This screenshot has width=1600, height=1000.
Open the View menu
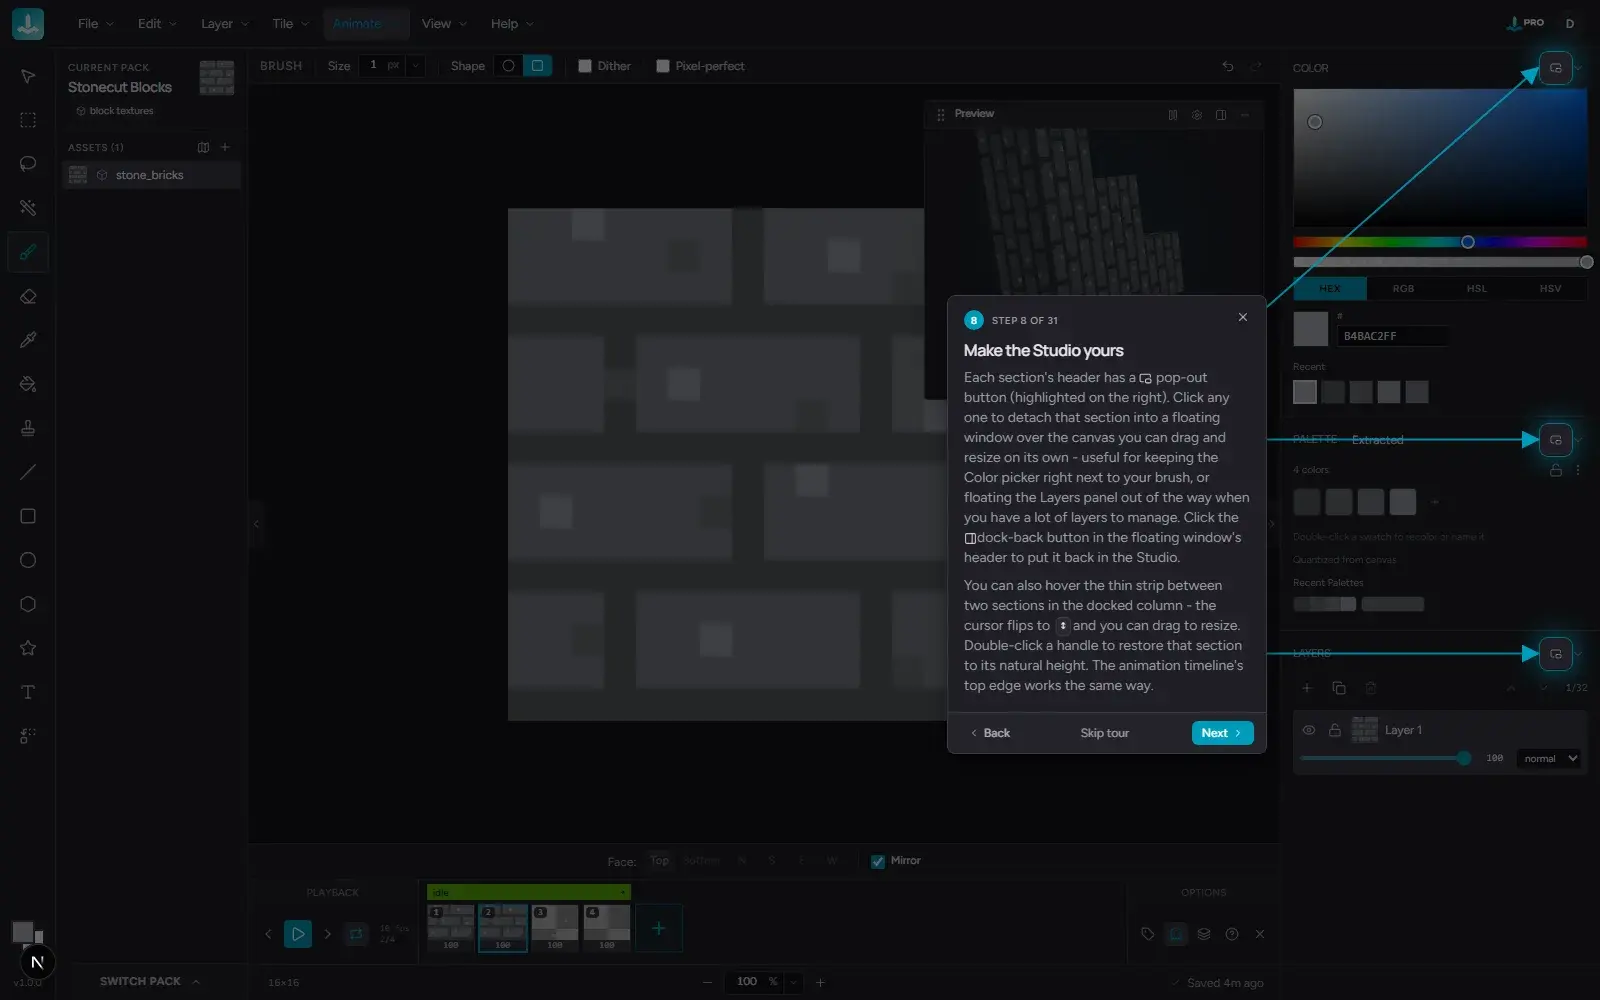pos(444,24)
